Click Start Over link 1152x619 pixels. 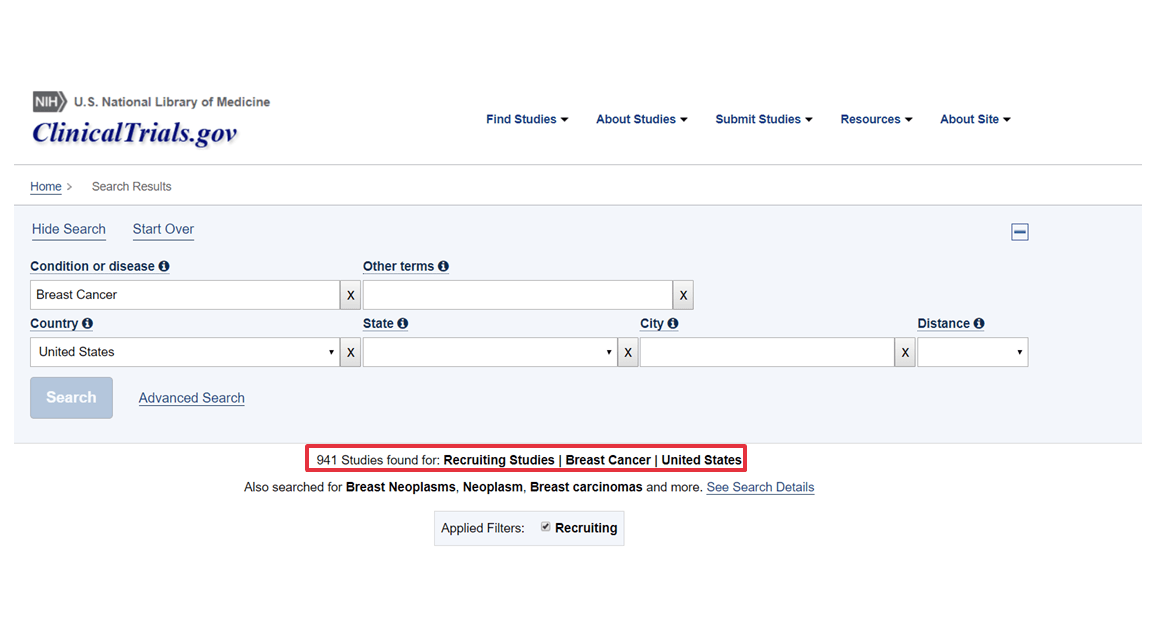coord(163,229)
